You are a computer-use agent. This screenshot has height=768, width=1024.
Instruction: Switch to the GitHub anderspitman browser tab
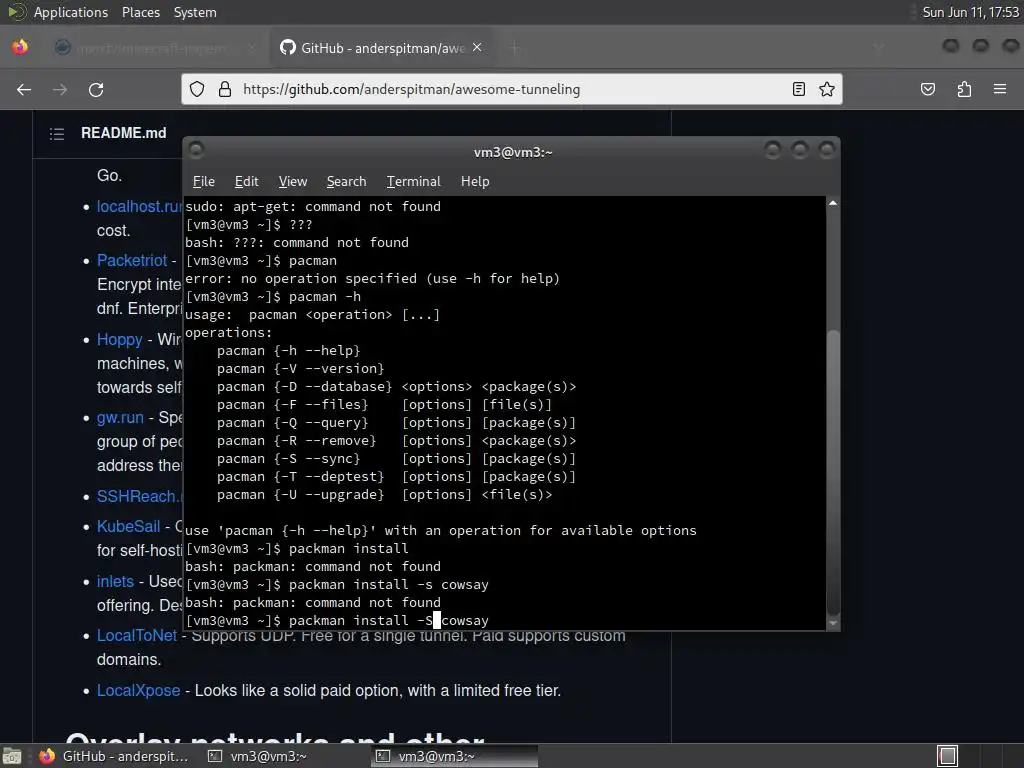[382, 48]
